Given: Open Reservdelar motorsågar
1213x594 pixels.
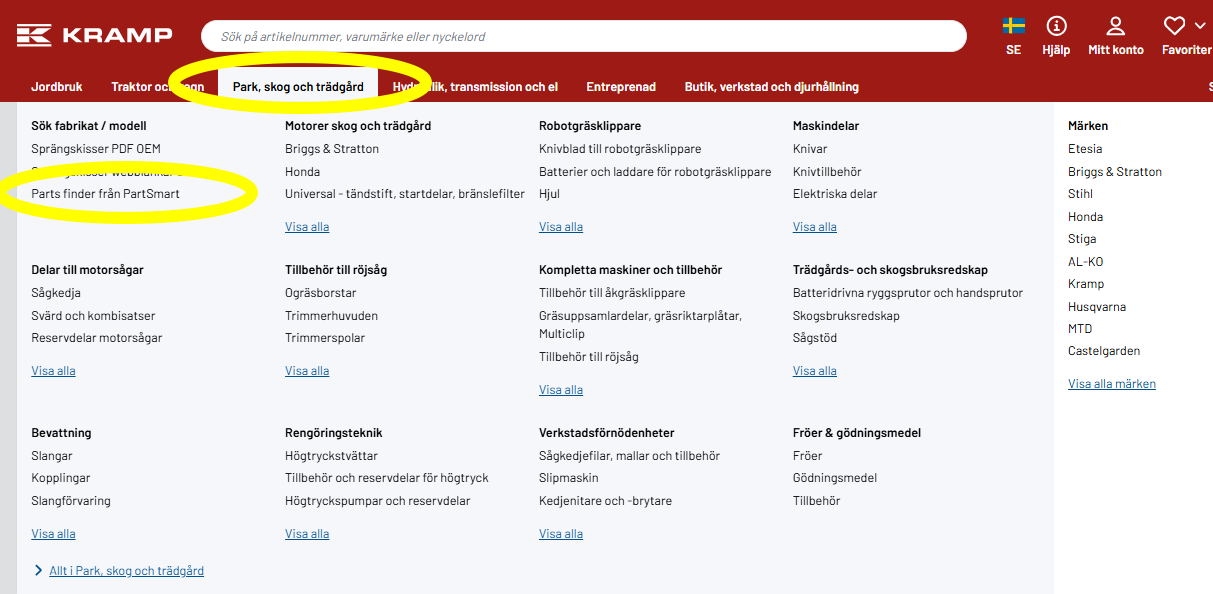Looking at the screenshot, I should [97, 338].
